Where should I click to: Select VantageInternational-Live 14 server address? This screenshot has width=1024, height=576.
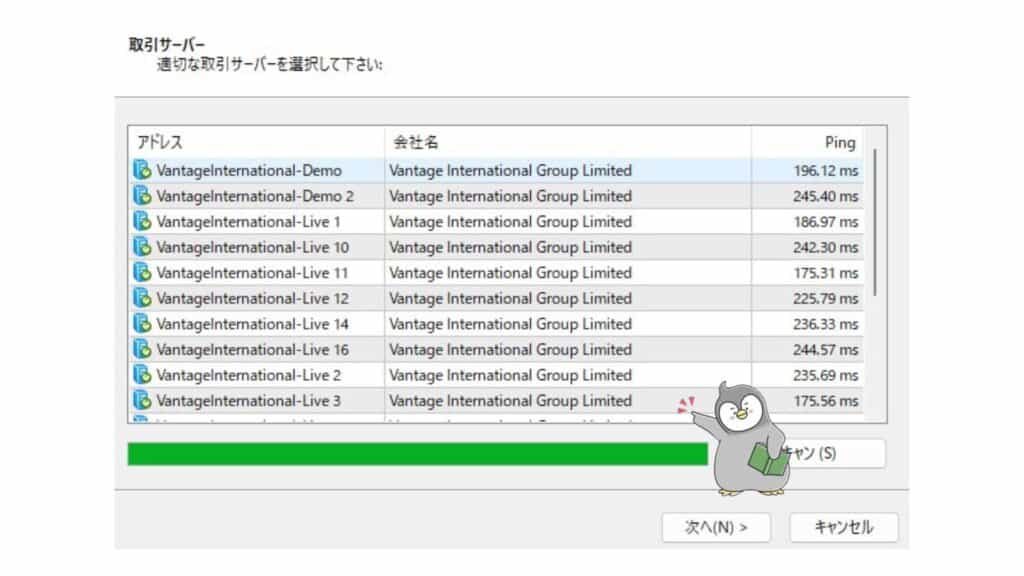252,324
